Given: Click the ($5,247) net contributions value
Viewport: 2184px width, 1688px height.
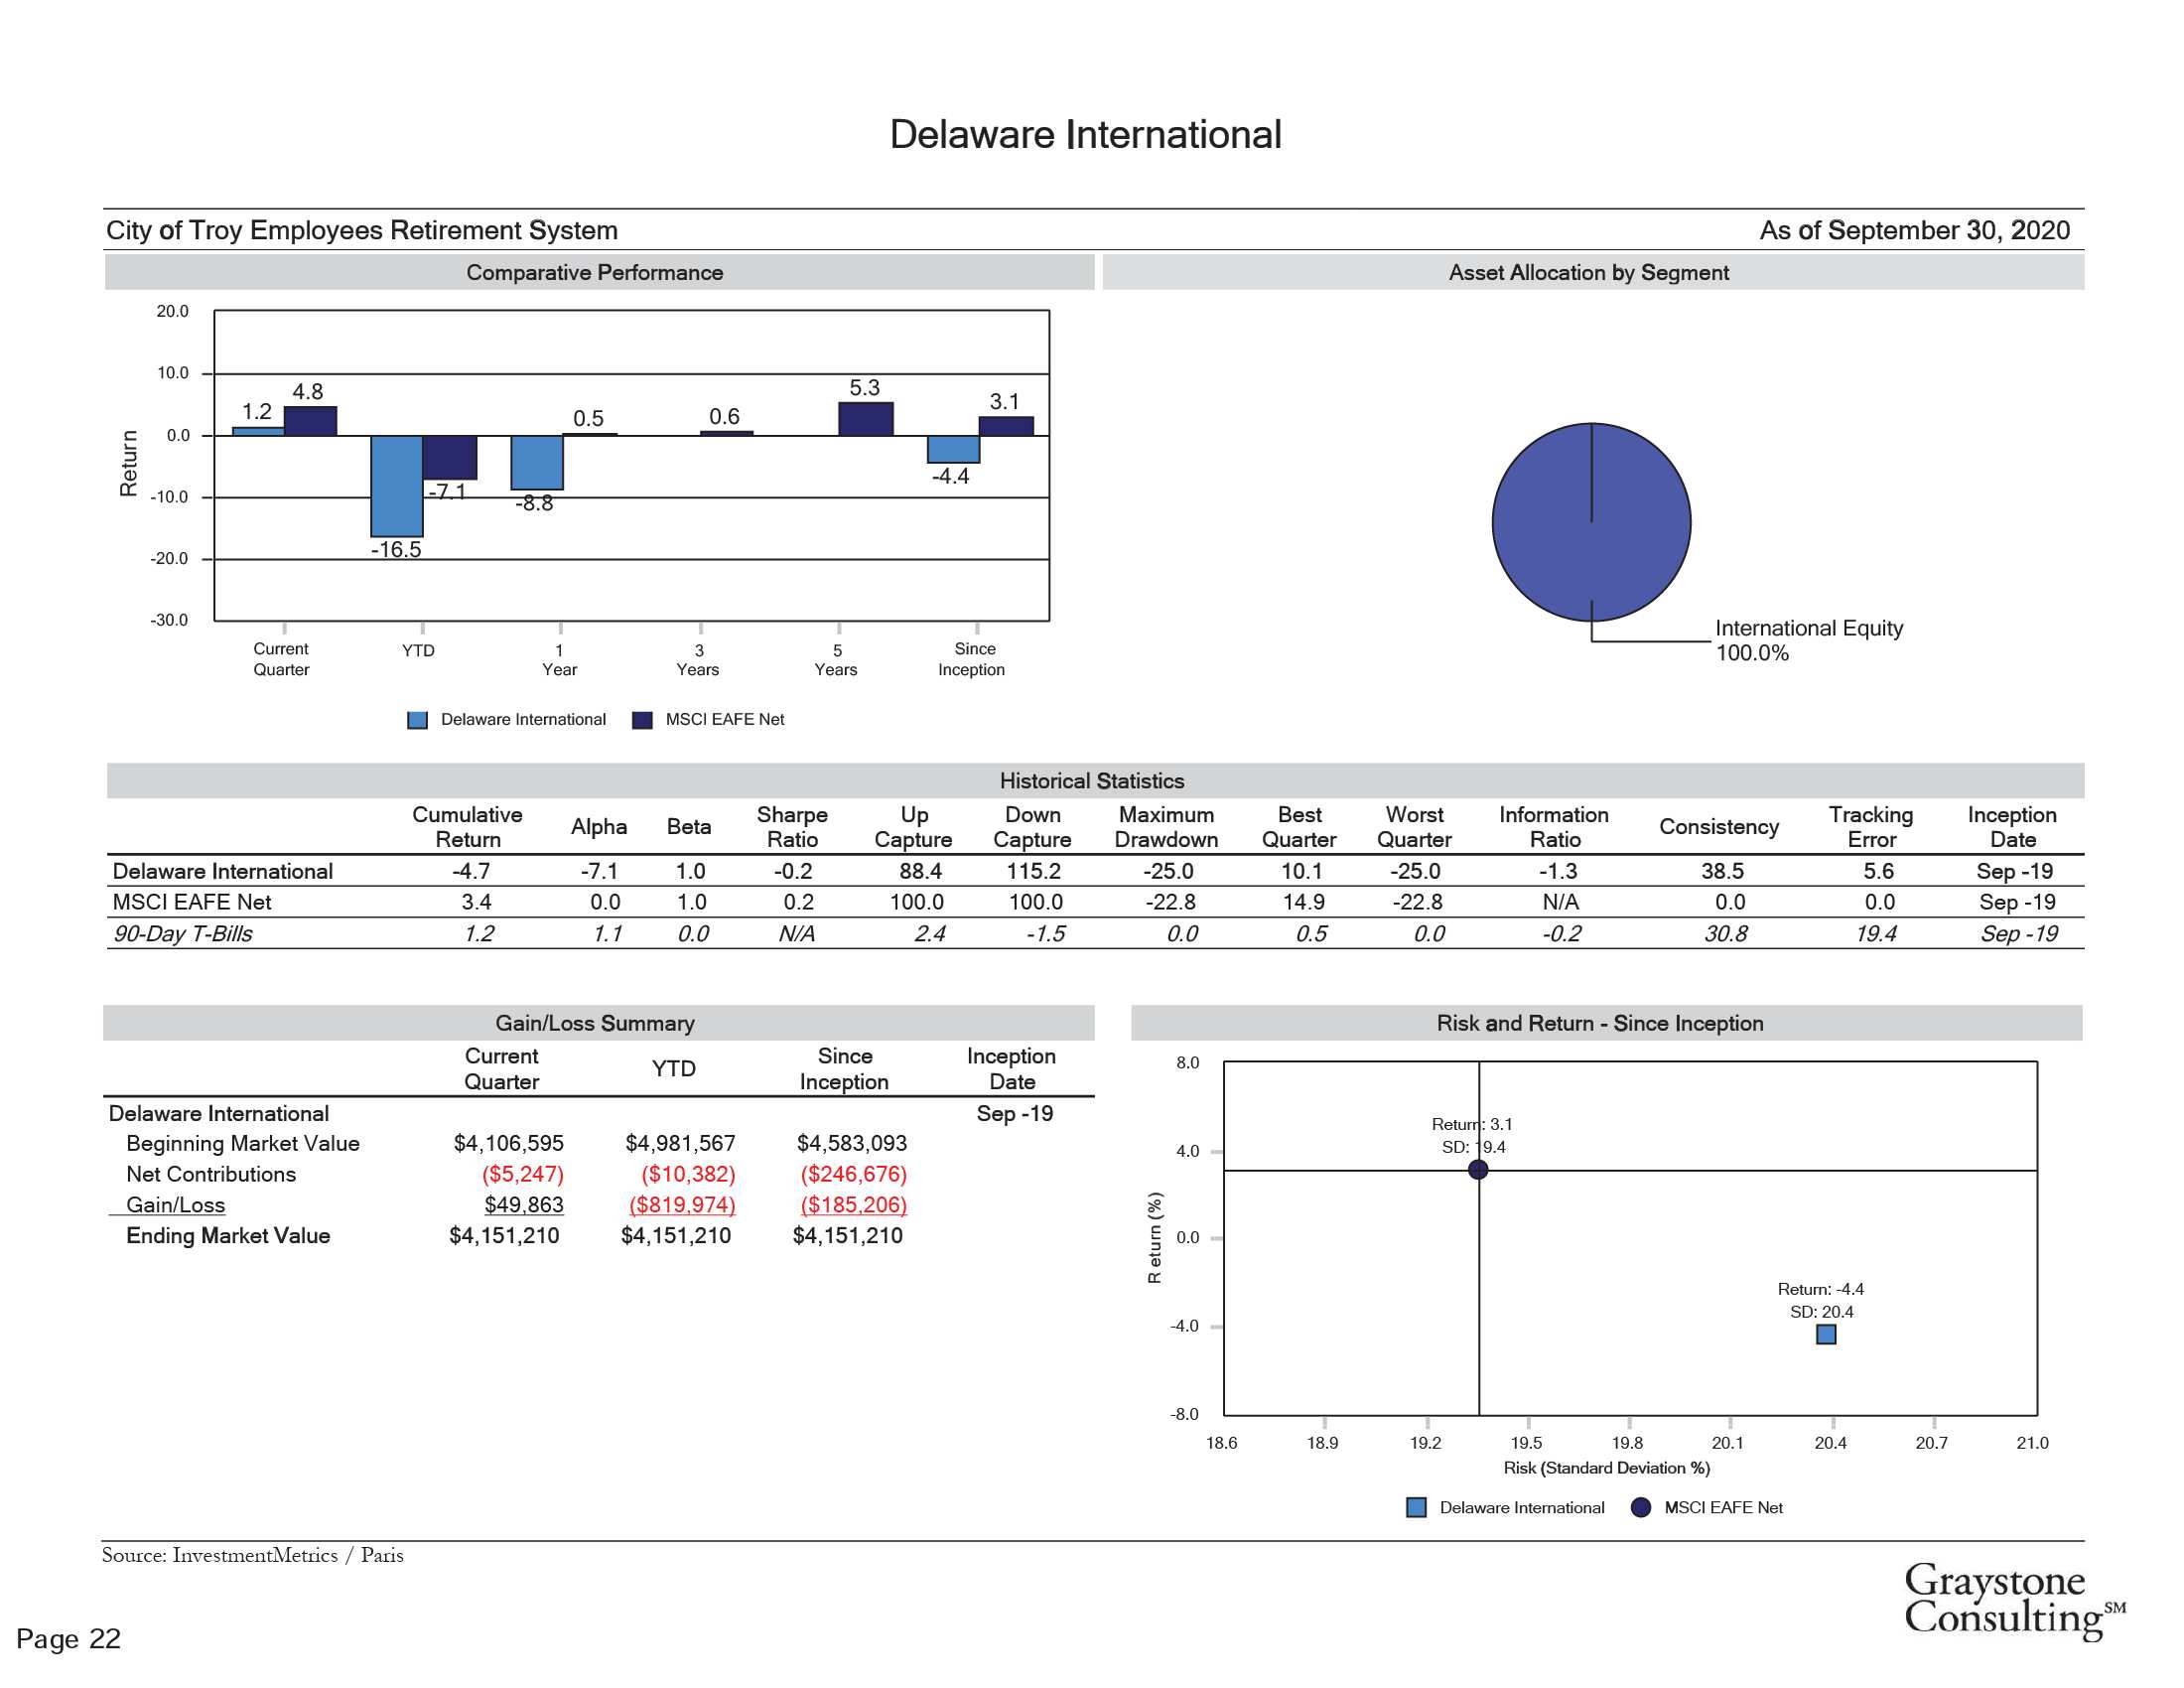Looking at the screenshot, I should pos(523,1174).
